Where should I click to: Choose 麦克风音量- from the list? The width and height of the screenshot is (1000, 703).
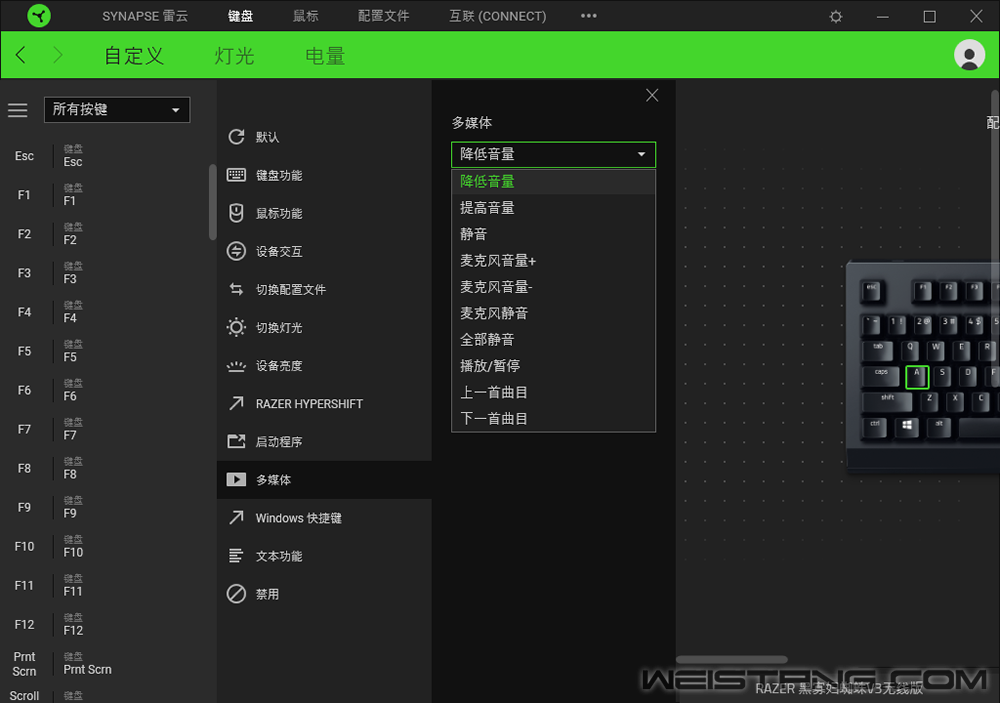[x=553, y=287]
